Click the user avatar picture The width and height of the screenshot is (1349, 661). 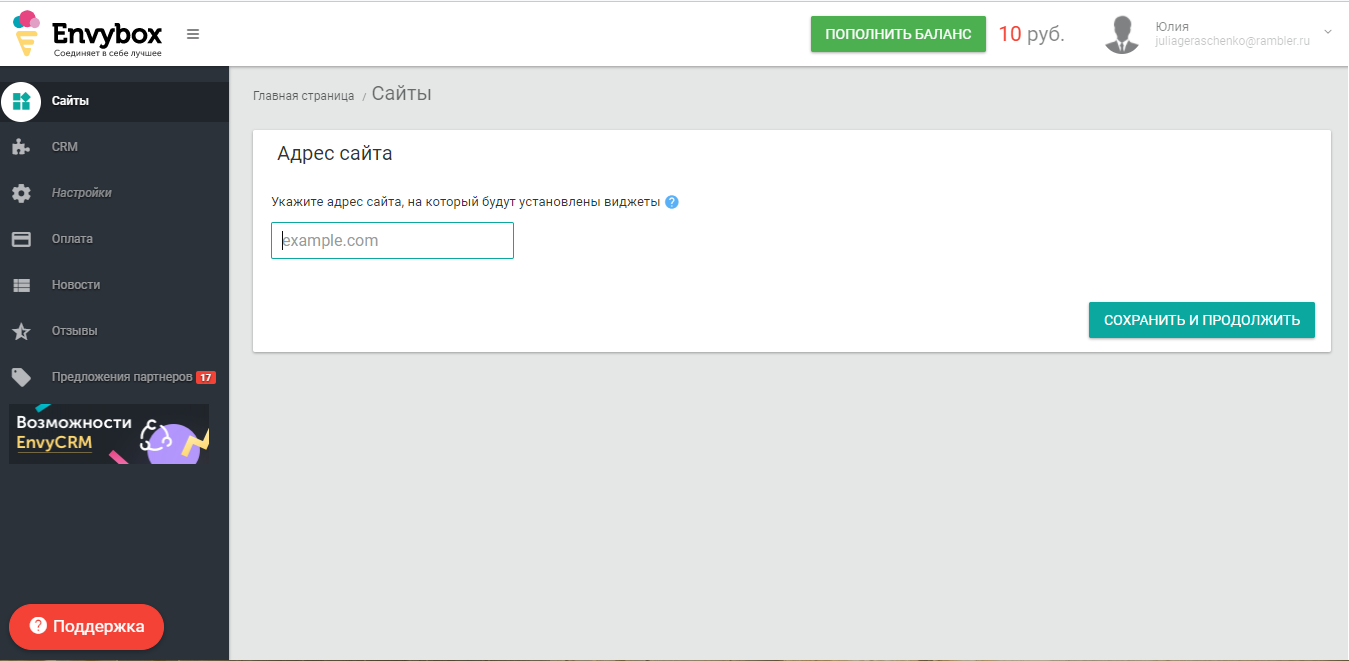[1122, 34]
